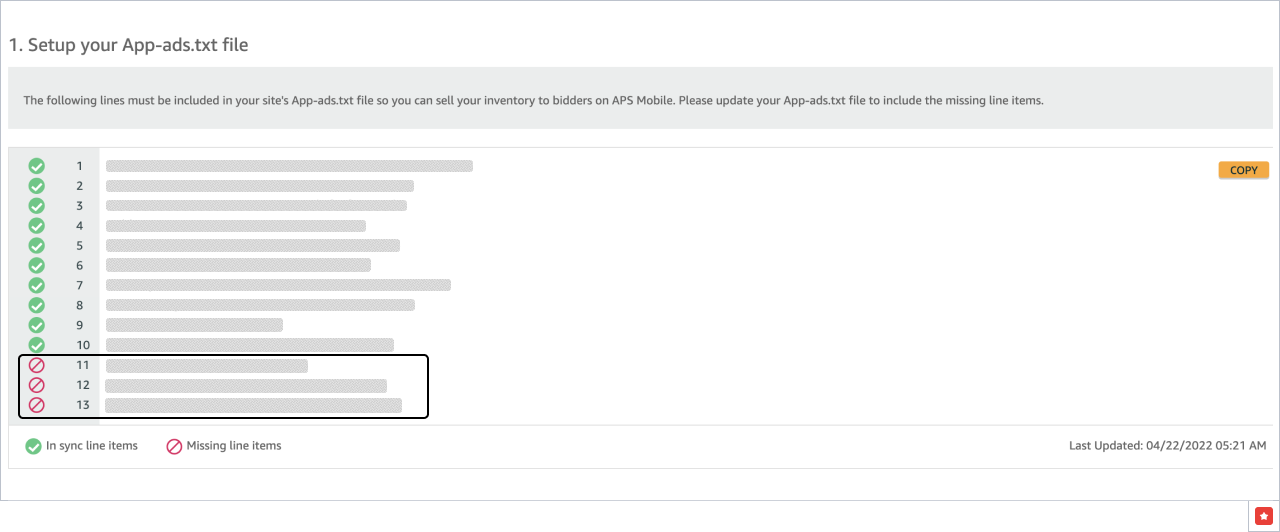1280x532 pixels.
Task: Click the 'In sync line items' legend icon
Action: (x=33, y=446)
